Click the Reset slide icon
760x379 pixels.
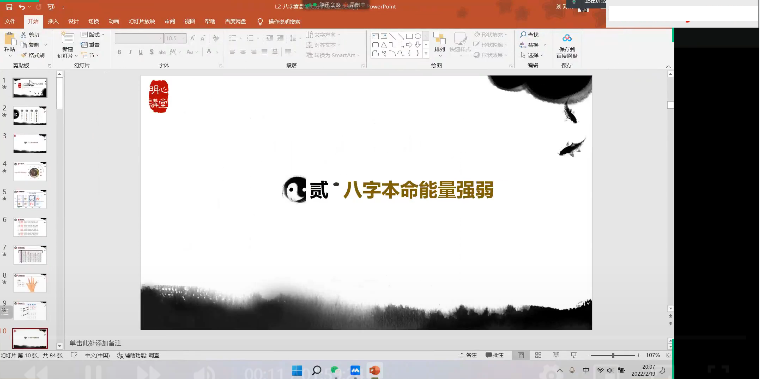(x=84, y=45)
